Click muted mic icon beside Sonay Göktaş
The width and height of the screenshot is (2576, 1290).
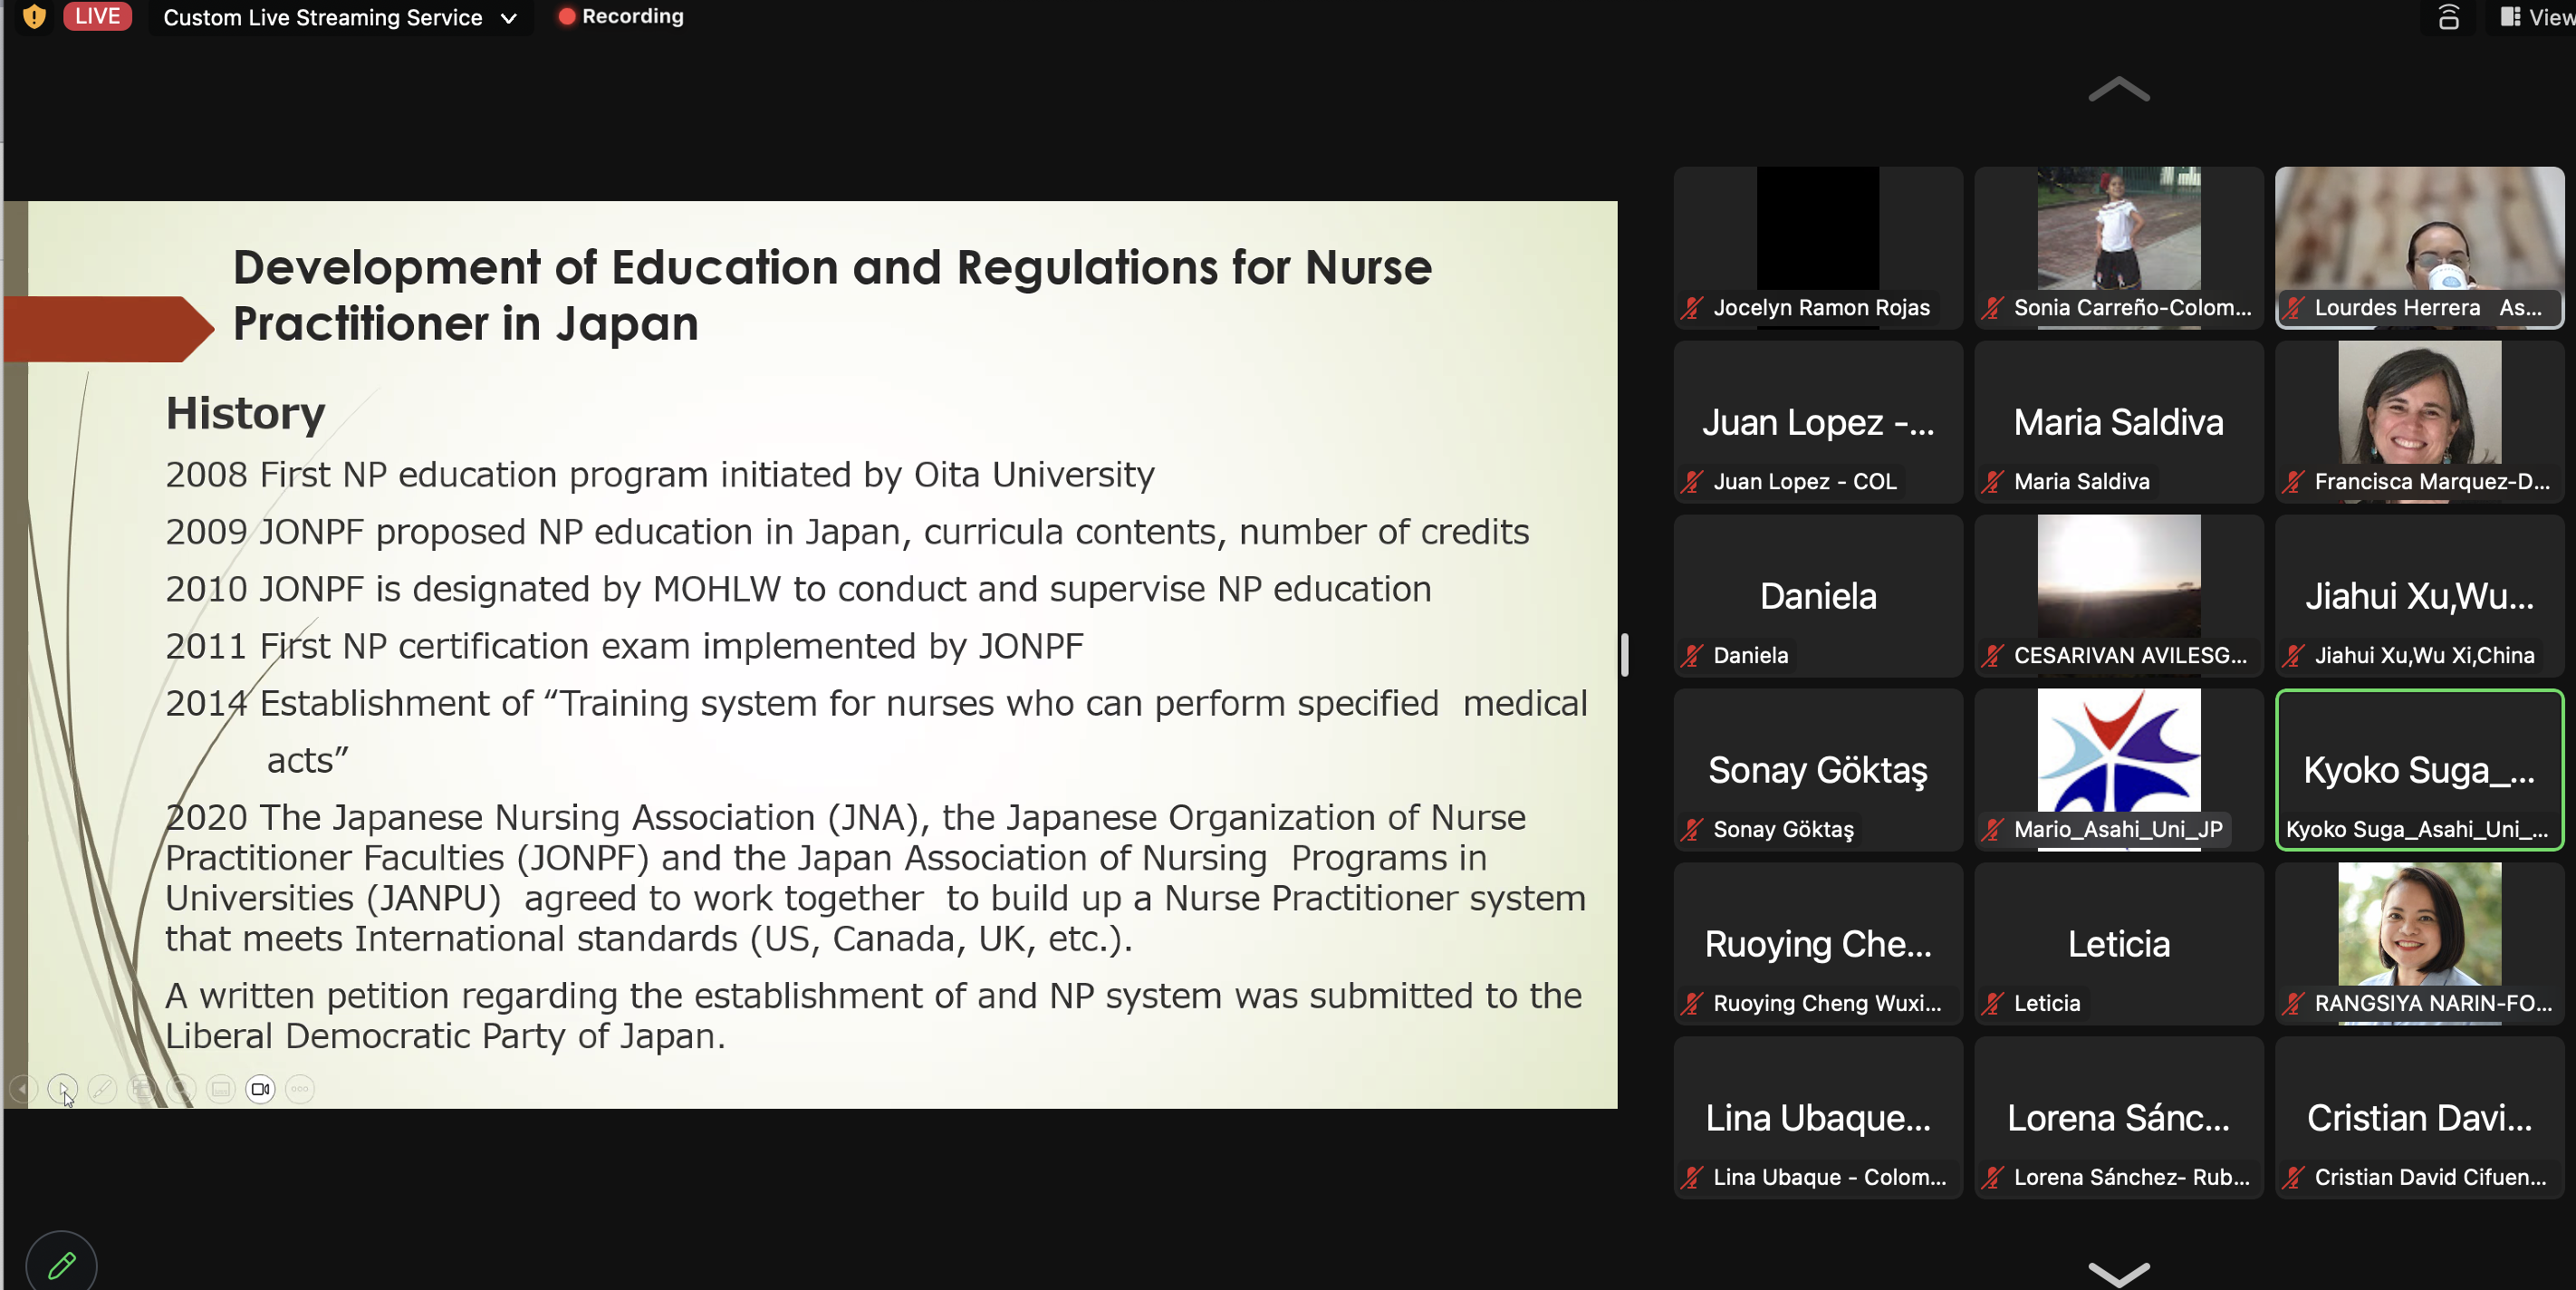tap(1692, 830)
